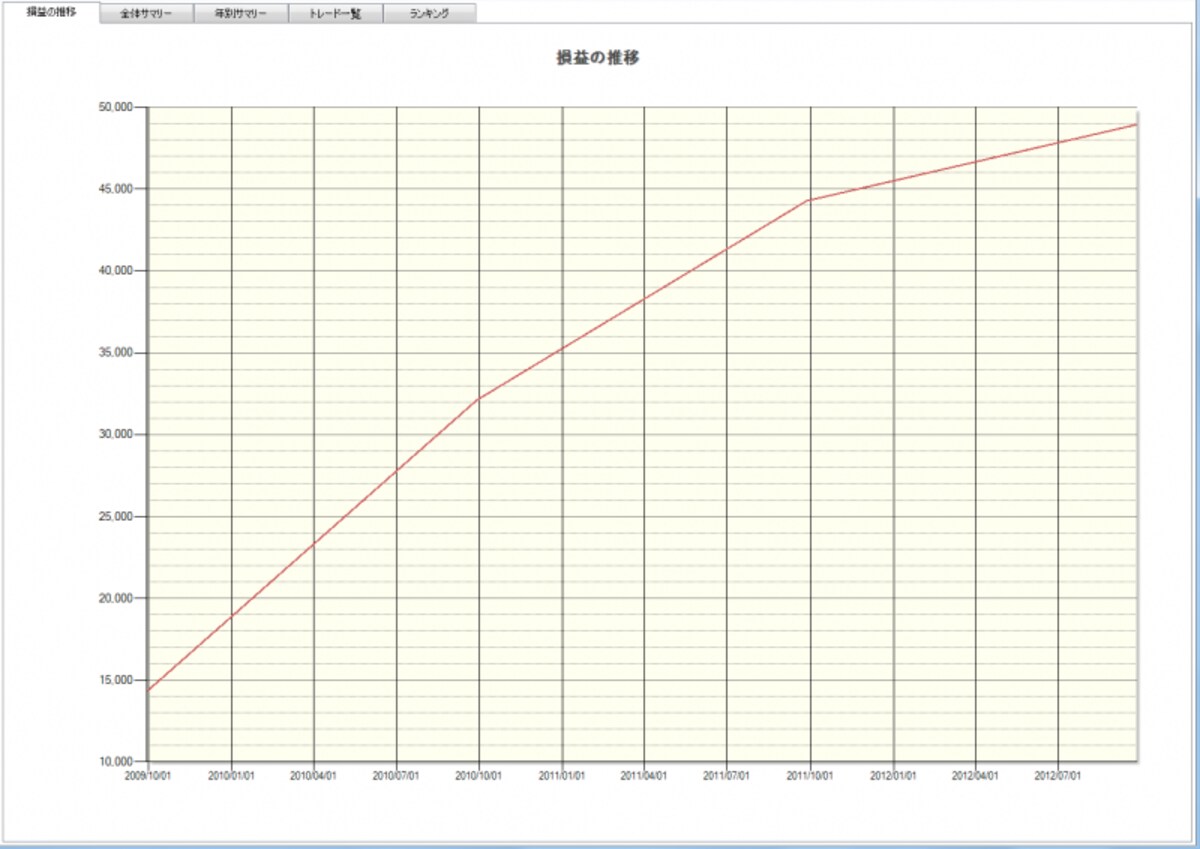
Task: Click the line's bend at 2010/10/01
Action: tap(479, 399)
